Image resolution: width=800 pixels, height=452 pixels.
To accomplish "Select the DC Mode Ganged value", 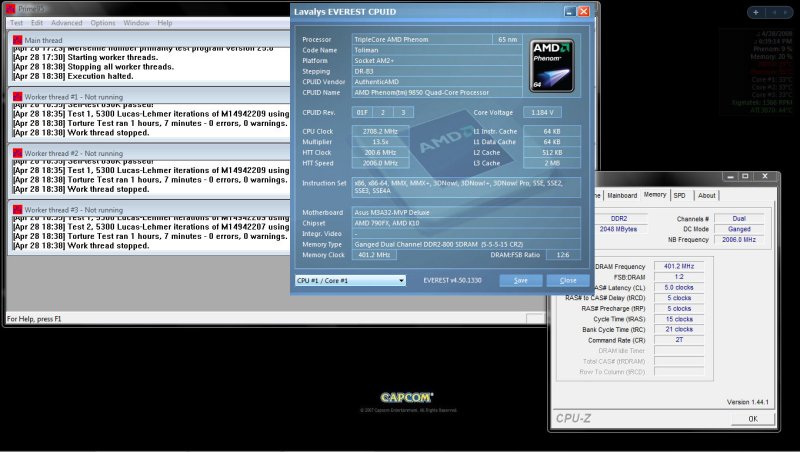I will 739,230.
